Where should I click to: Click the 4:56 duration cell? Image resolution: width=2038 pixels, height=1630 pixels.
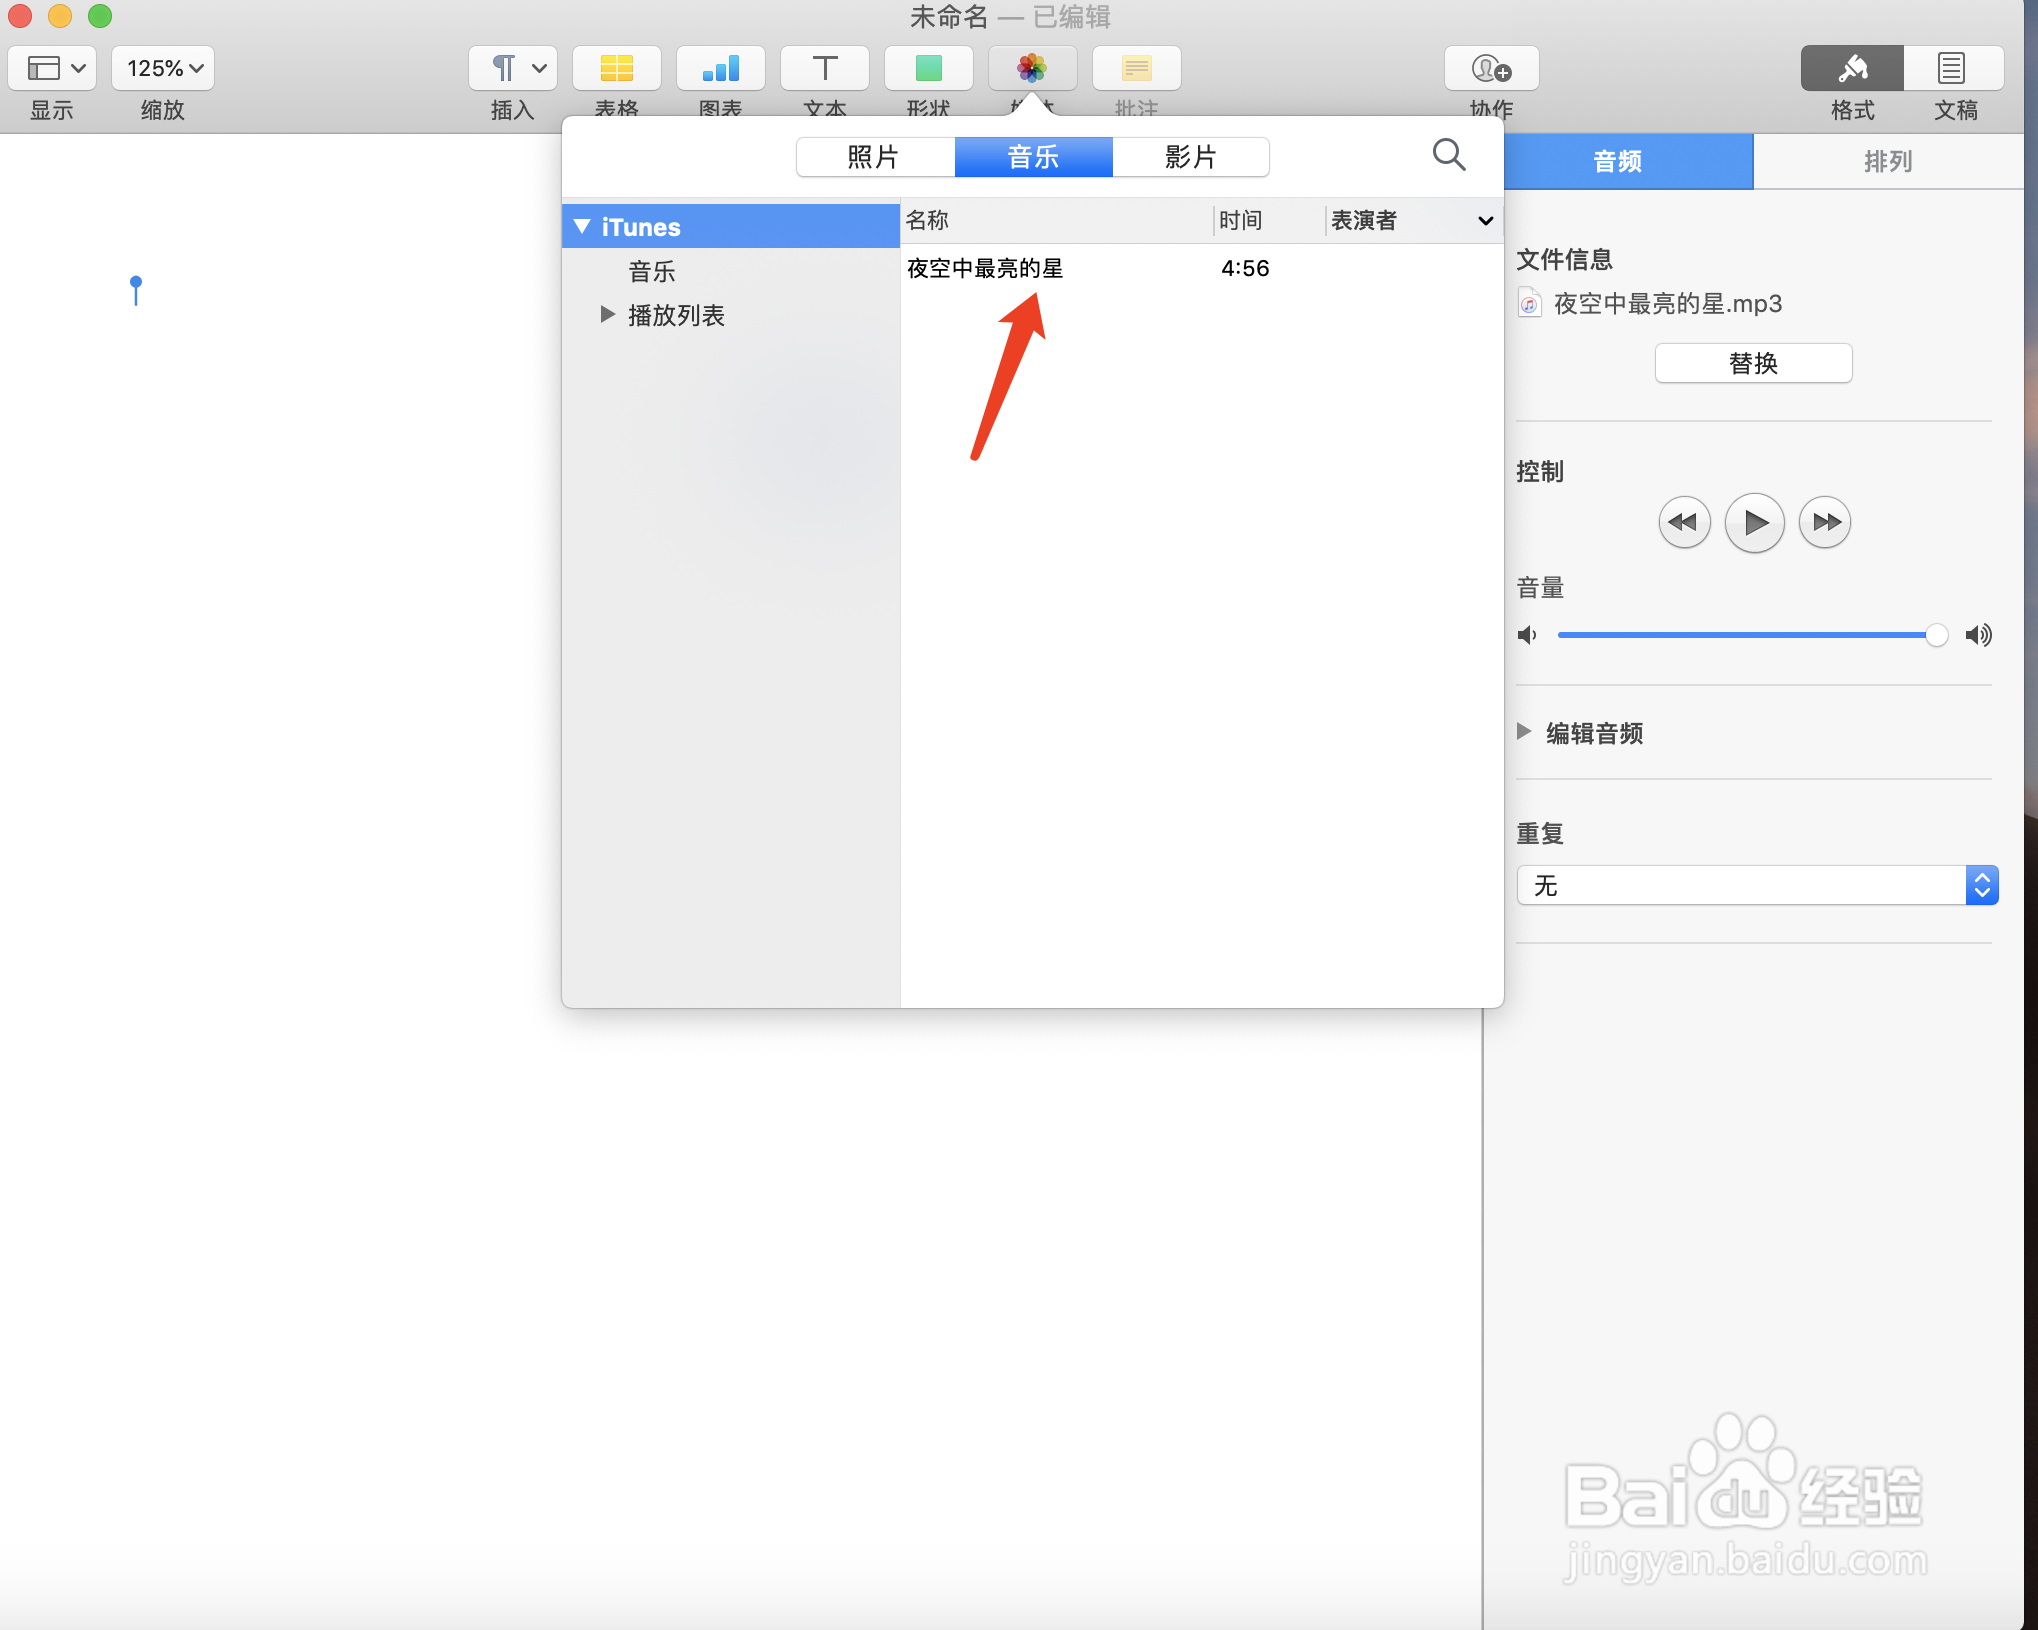tap(1245, 268)
